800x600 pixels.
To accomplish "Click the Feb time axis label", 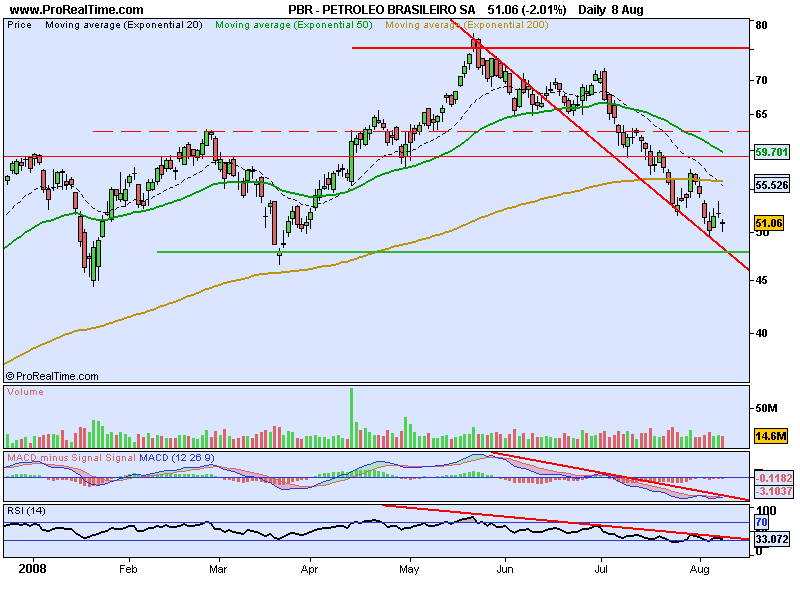I will tap(128, 569).
